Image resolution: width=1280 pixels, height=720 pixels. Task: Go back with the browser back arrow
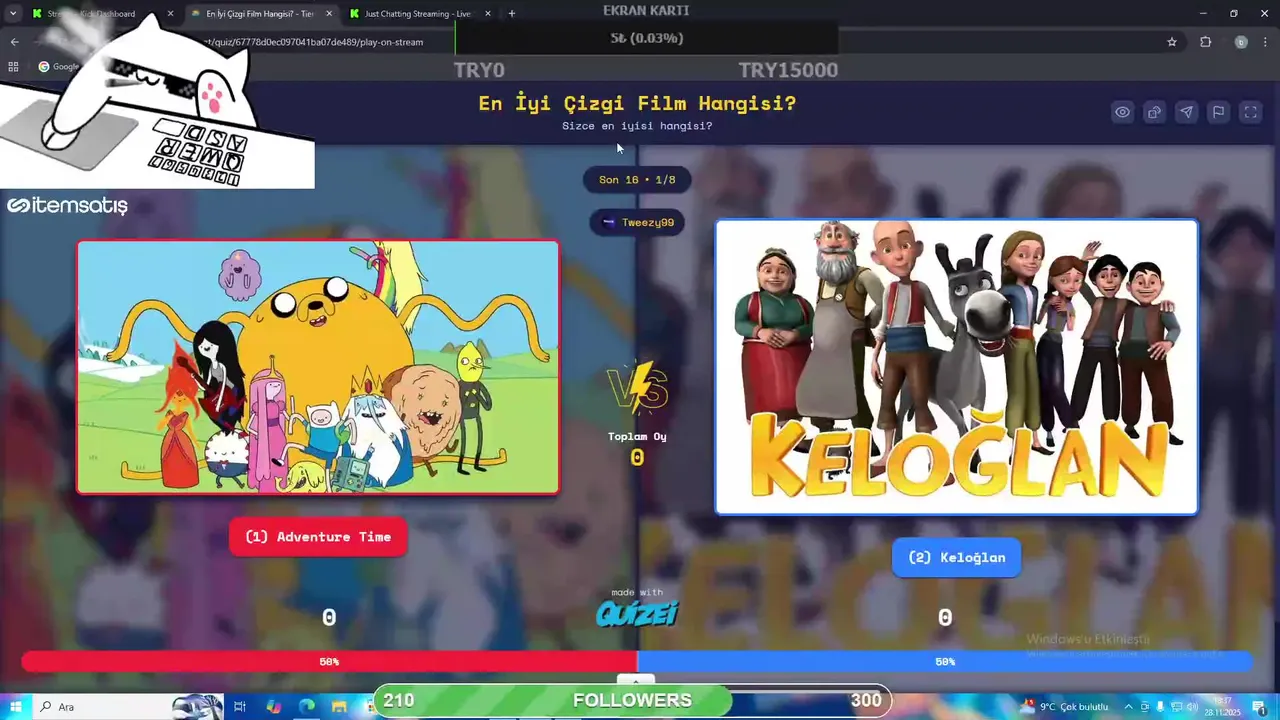(x=14, y=42)
